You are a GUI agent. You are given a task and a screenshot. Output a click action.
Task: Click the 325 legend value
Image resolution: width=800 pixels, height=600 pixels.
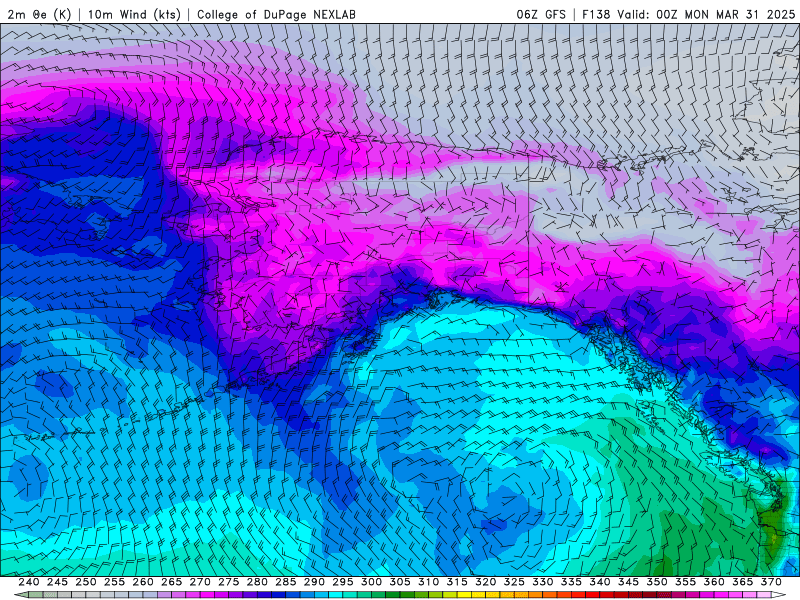pyautogui.click(x=514, y=582)
